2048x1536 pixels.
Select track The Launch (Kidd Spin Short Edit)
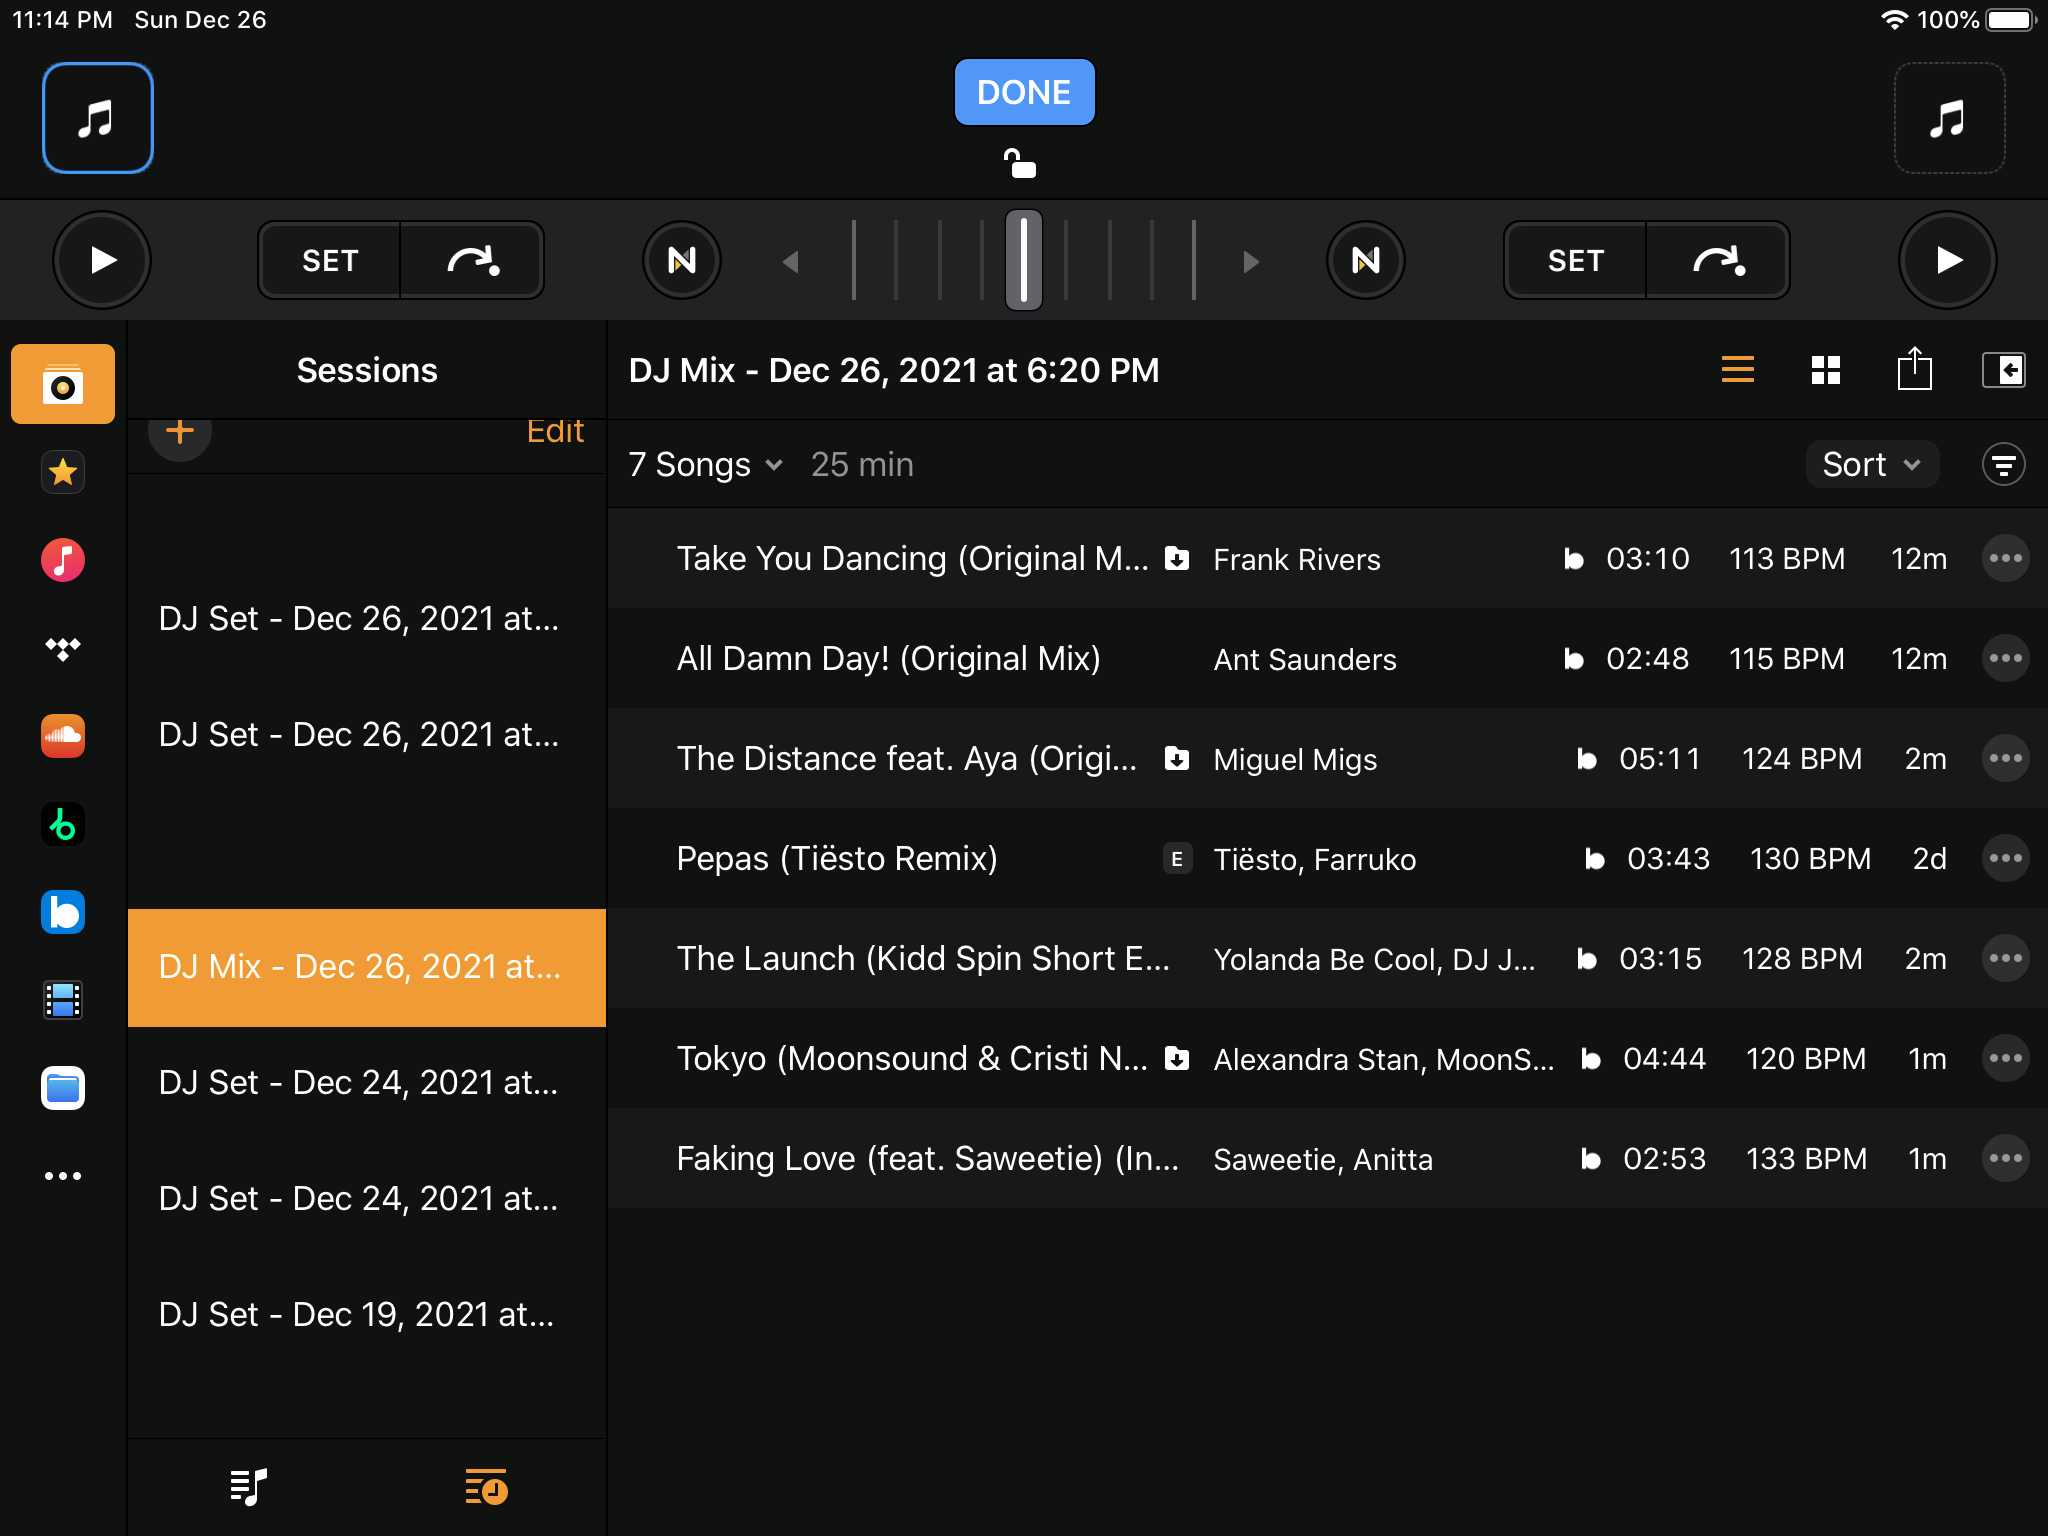(x=1327, y=959)
